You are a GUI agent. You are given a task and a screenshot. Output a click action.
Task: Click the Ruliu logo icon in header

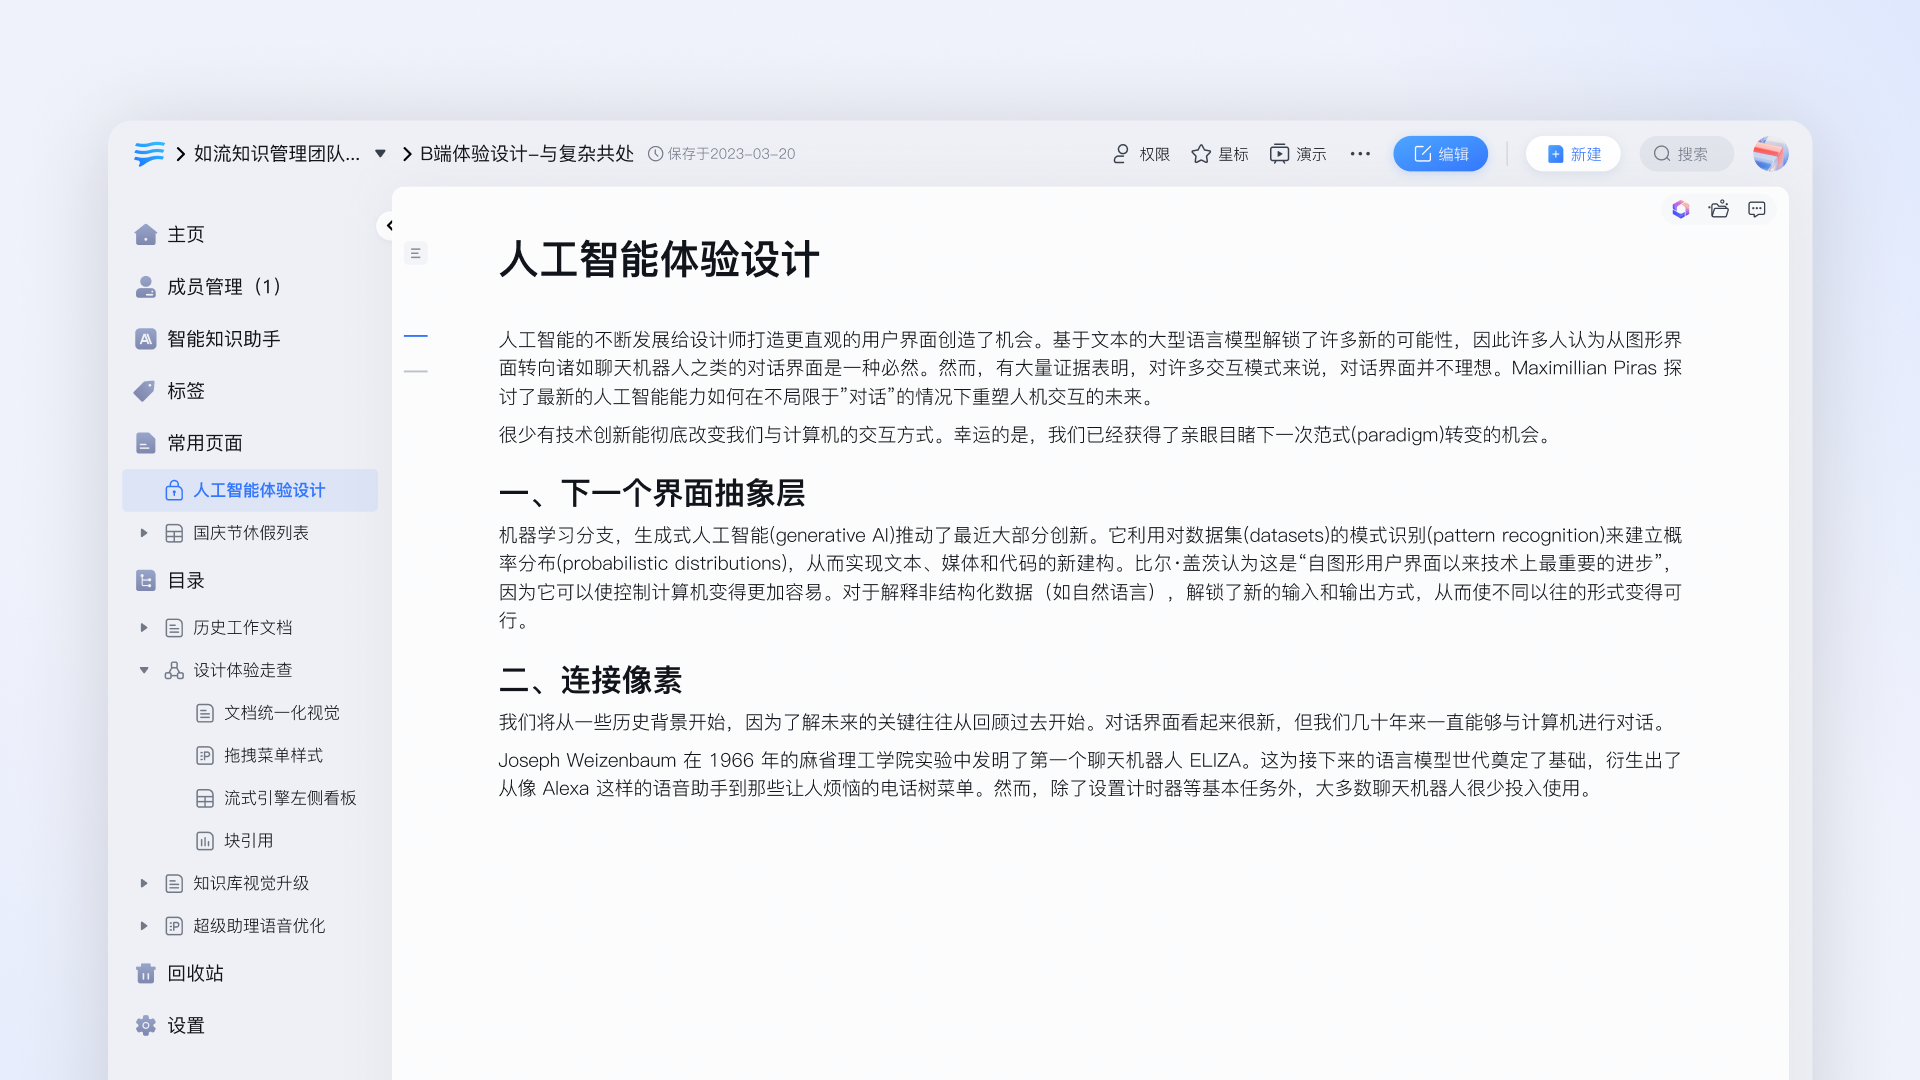(149, 153)
